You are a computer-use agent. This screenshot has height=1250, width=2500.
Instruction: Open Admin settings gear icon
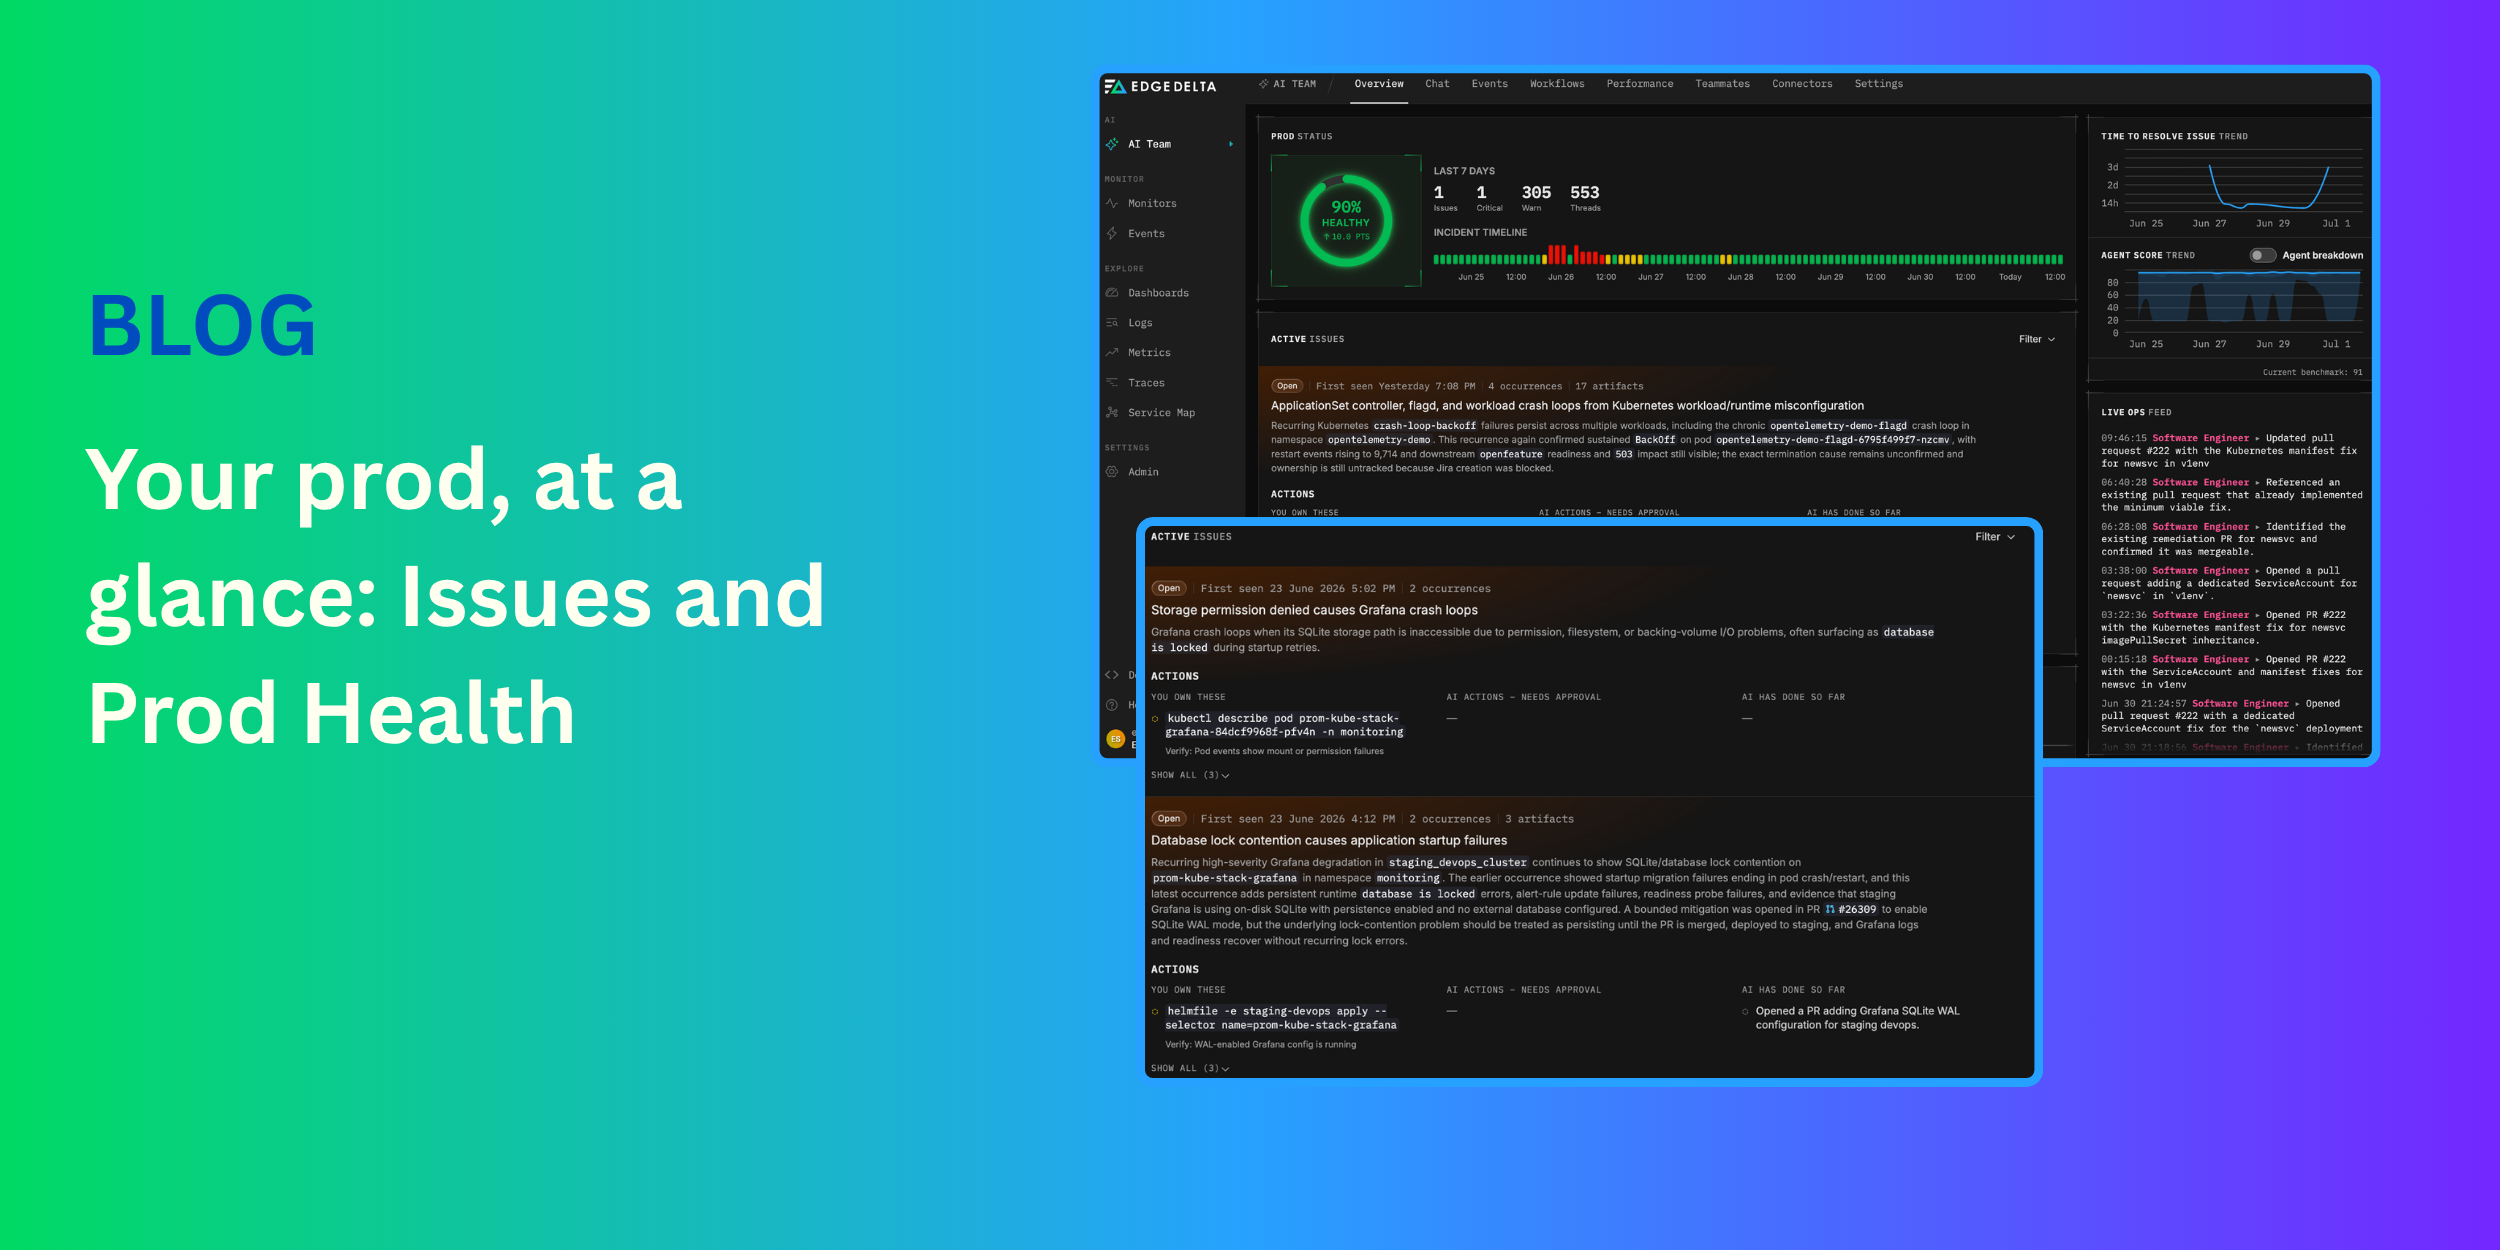1112,472
